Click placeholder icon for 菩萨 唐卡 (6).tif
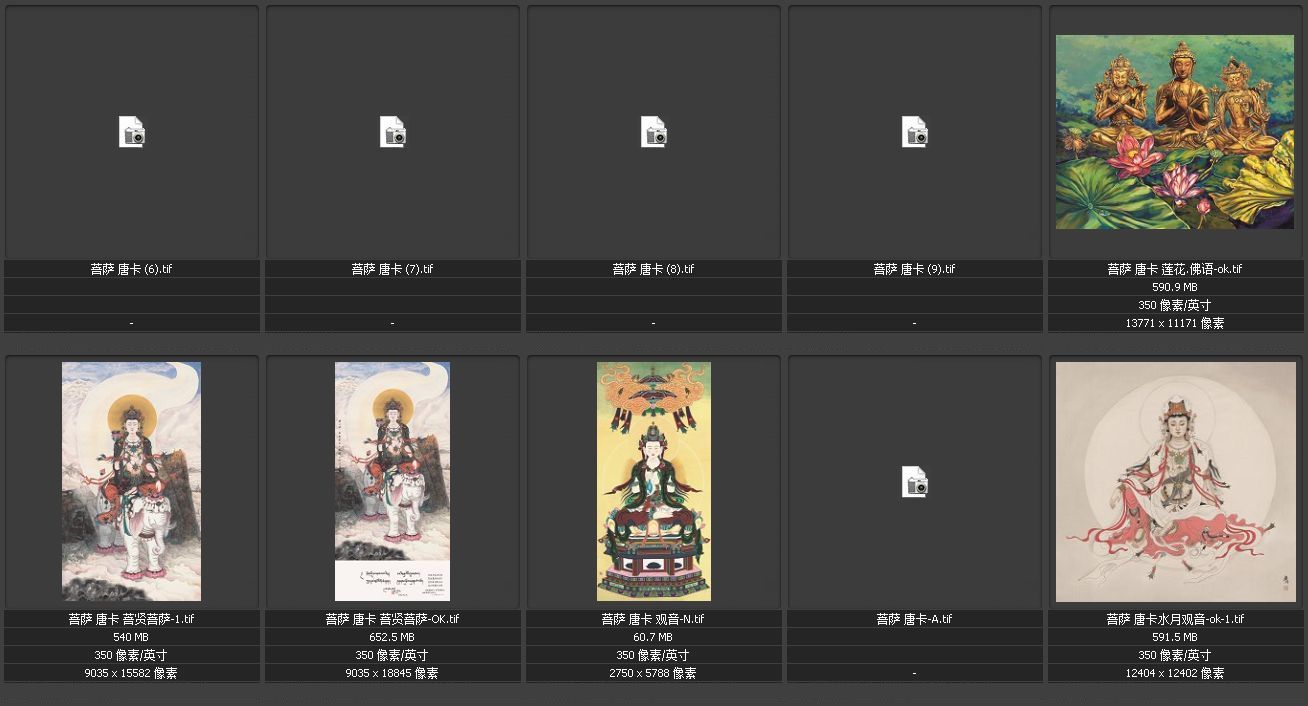The image size is (1308, 706). [x=132, y=132]
